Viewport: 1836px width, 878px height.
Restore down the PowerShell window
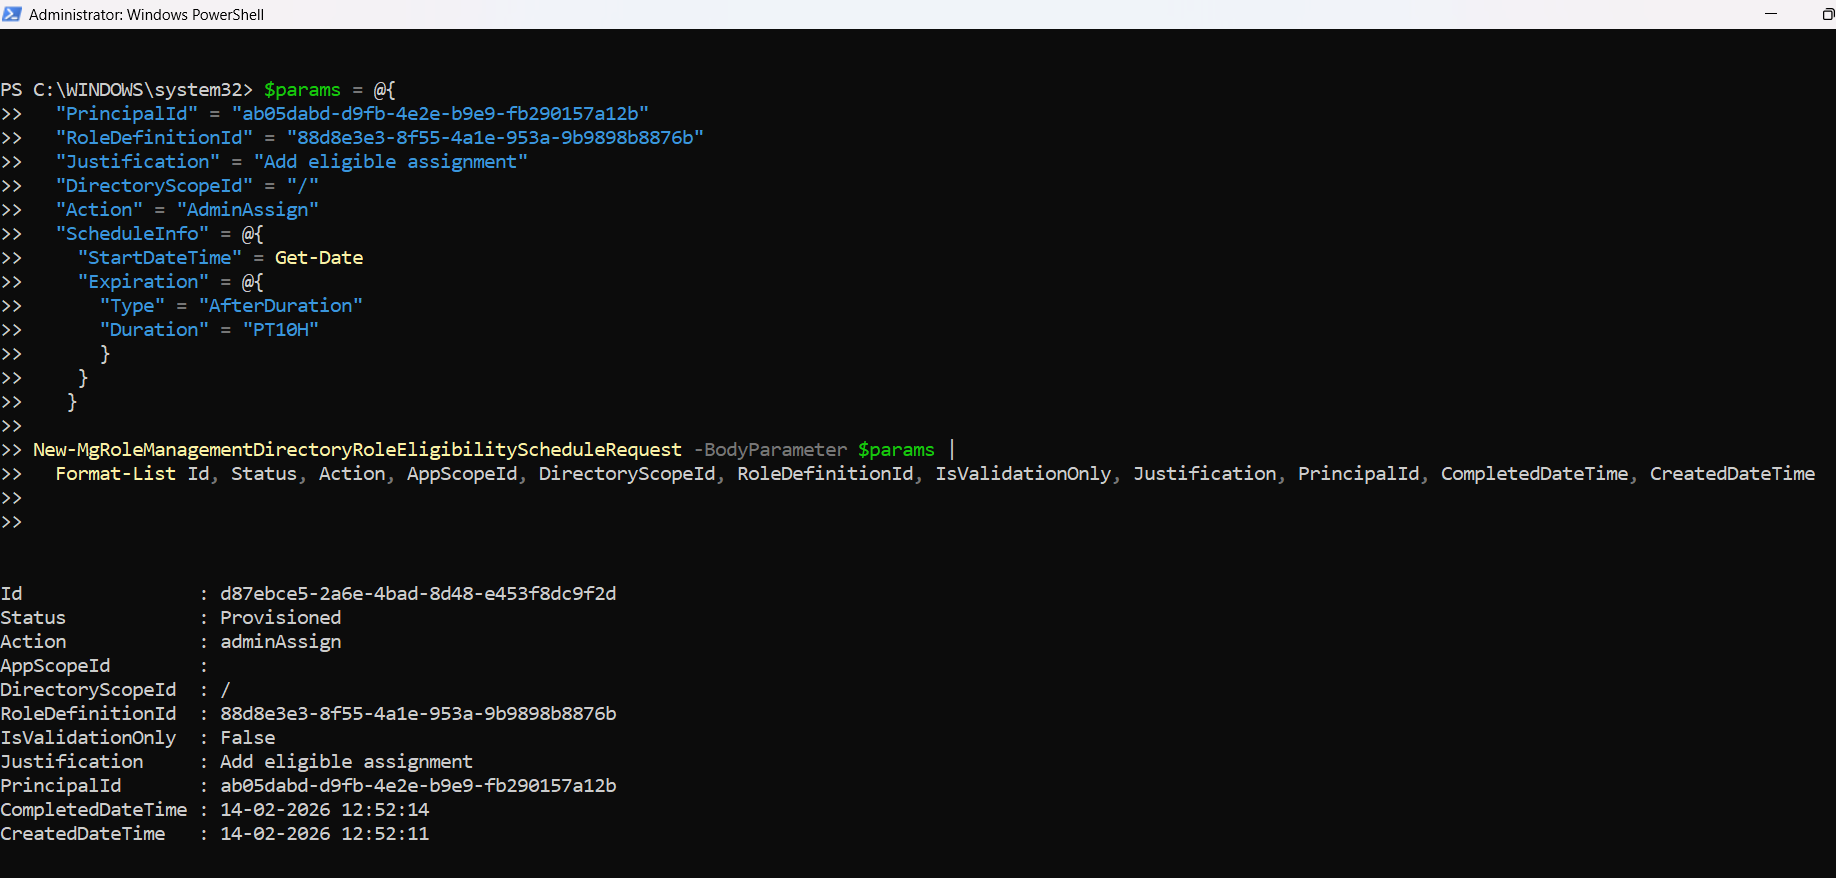1827,14
